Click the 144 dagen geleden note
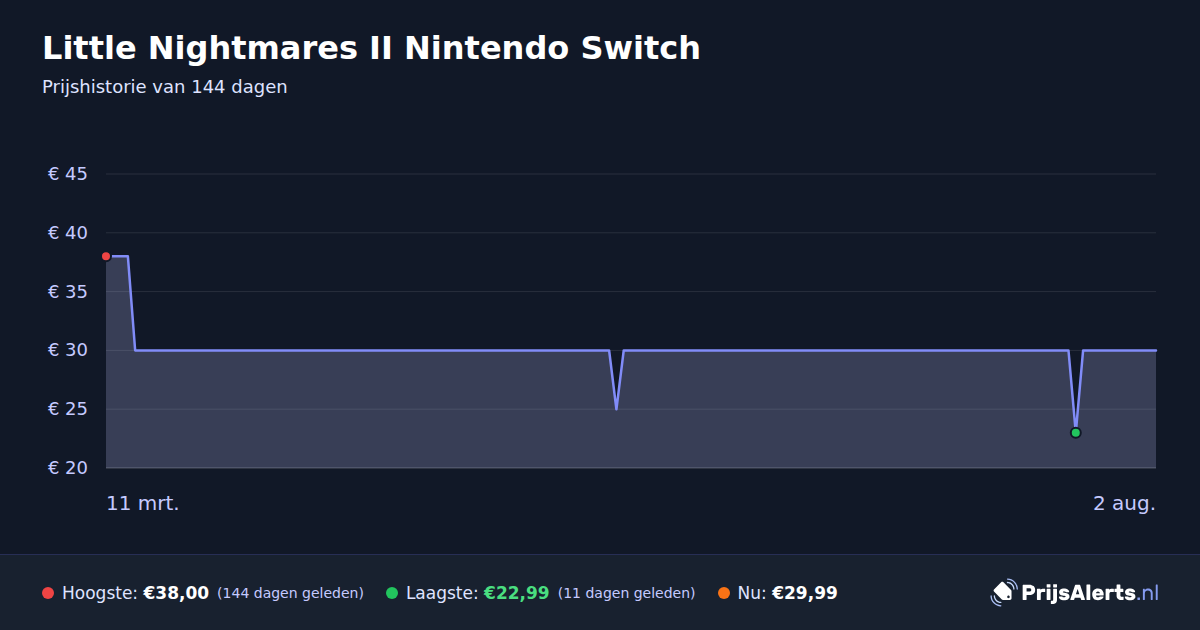 pos(290,593)
